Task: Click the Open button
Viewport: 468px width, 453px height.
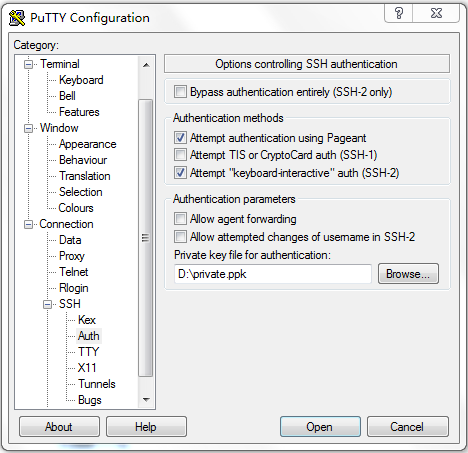Action: (x=320, y=426)
